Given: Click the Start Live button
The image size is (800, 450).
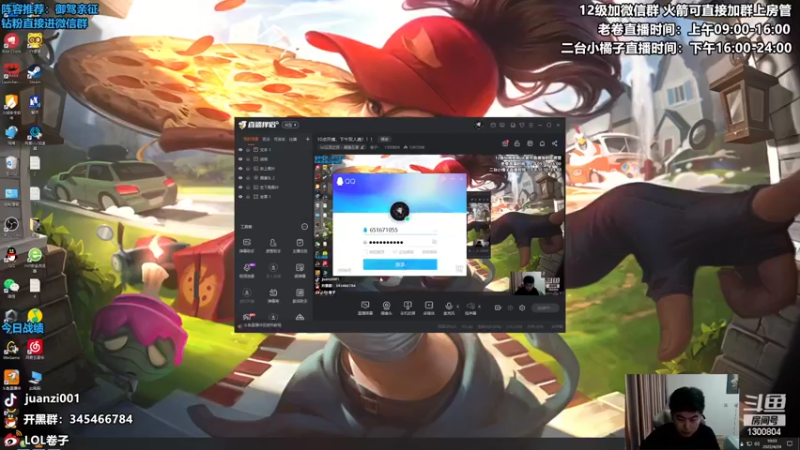Looking at the screenshot, I should pos(545,308).
